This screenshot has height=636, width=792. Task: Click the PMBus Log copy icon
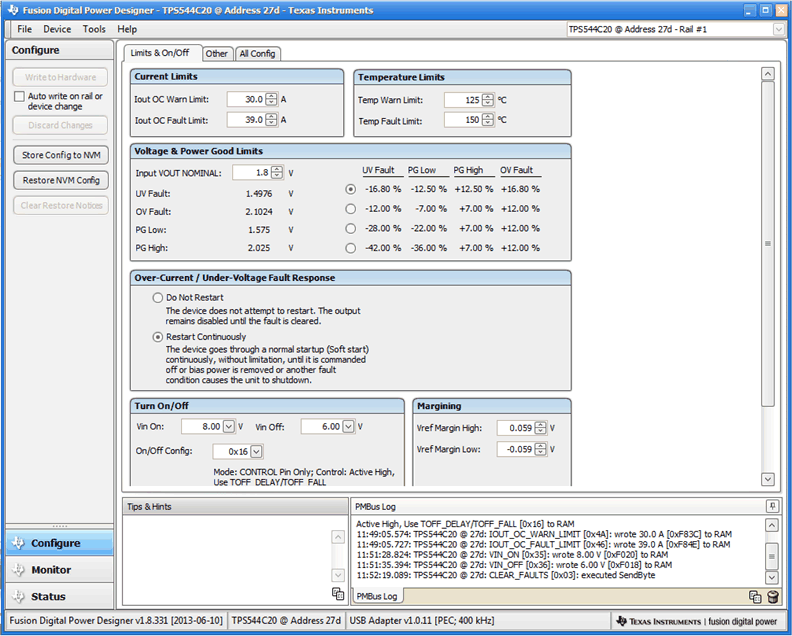tap(755, 597)
